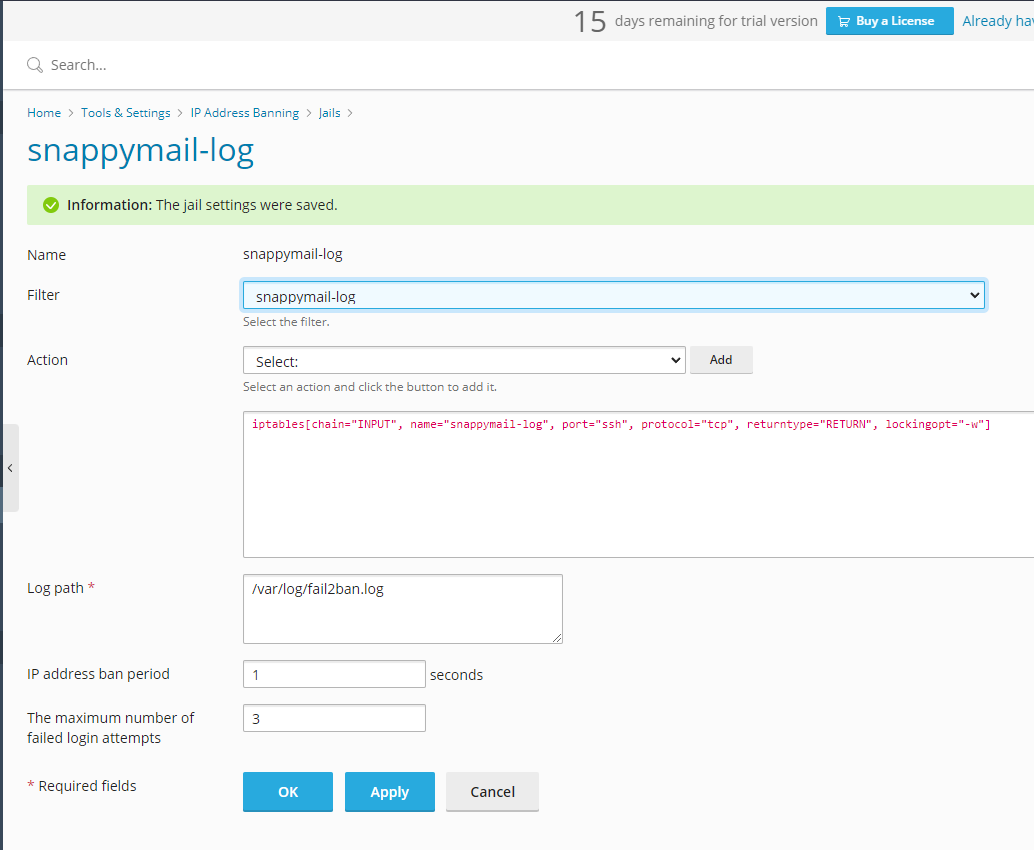Click the '15 days remaining' trial text
Screen dimensions: 1034x850
(696, 21)
